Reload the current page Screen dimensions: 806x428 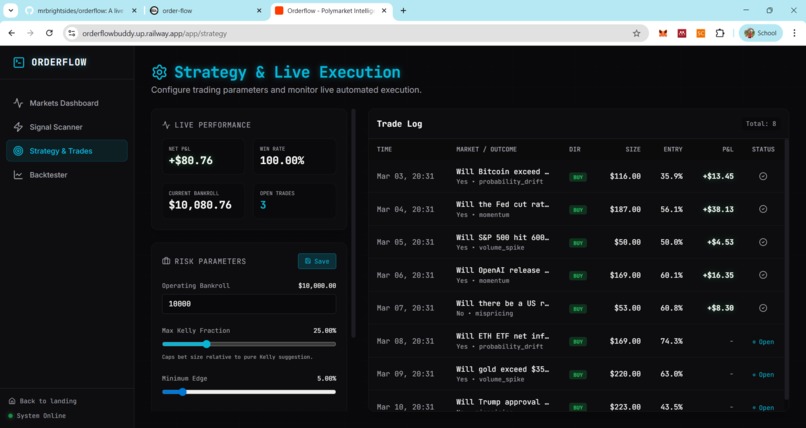click(49, 33)
